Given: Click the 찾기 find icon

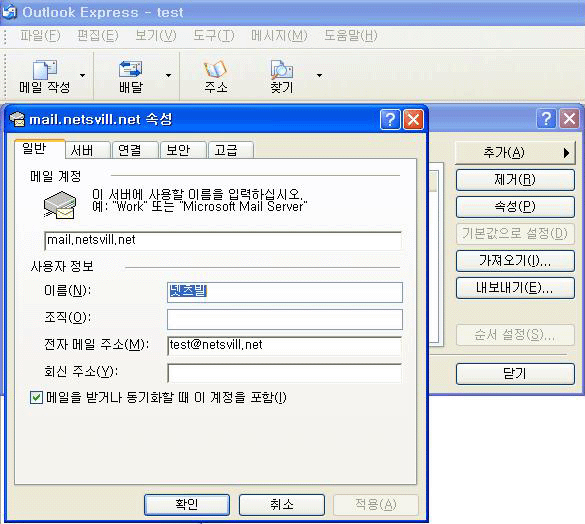Looking at the screenshot, I should [x=282, y=69].
